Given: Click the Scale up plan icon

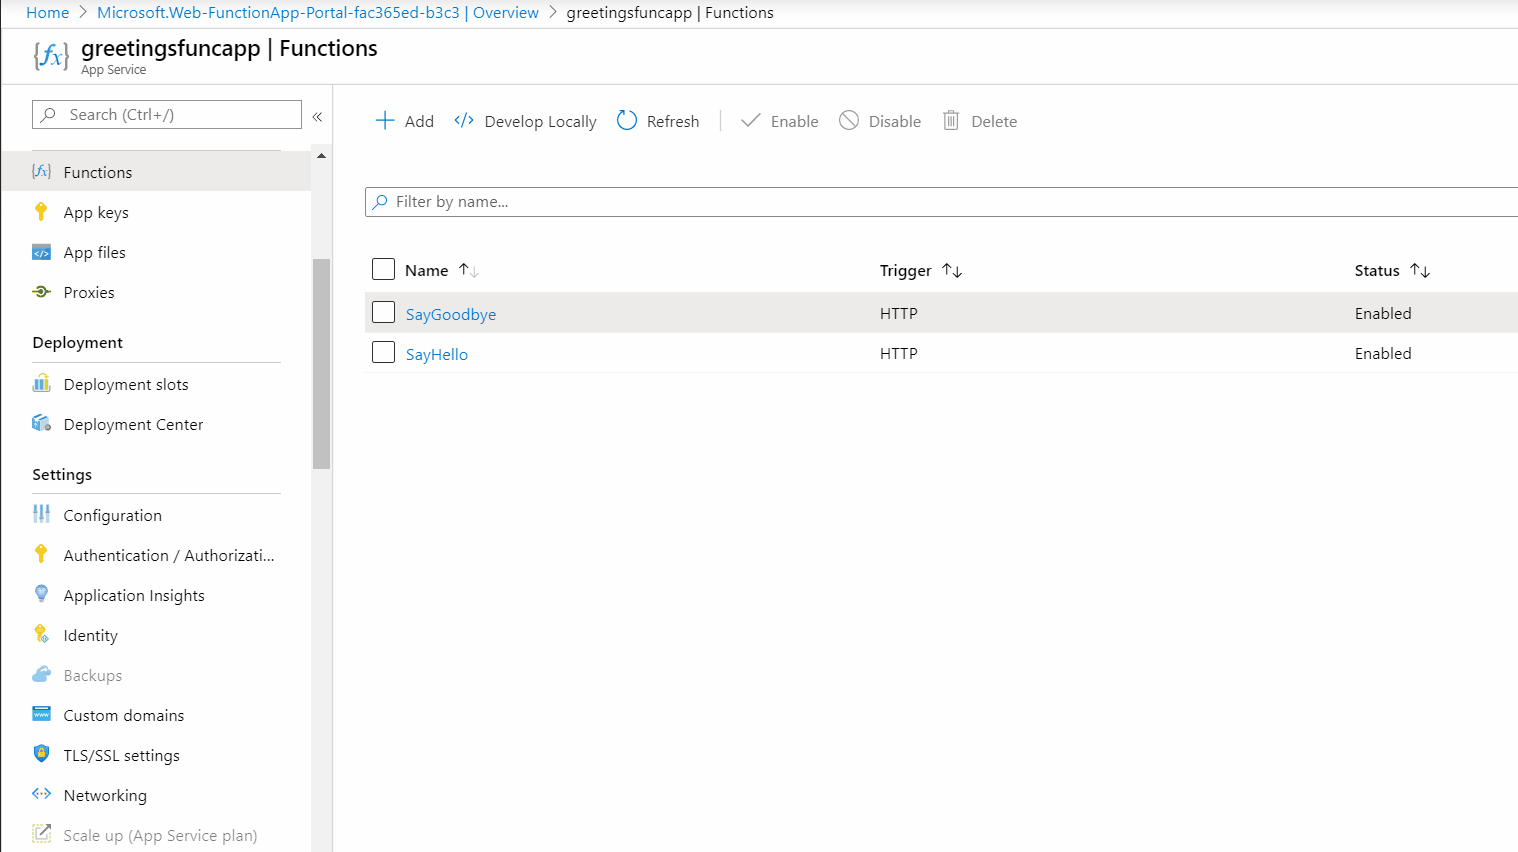Looking at the screenshot, I should pyautogui.click(x=41, y=833).
